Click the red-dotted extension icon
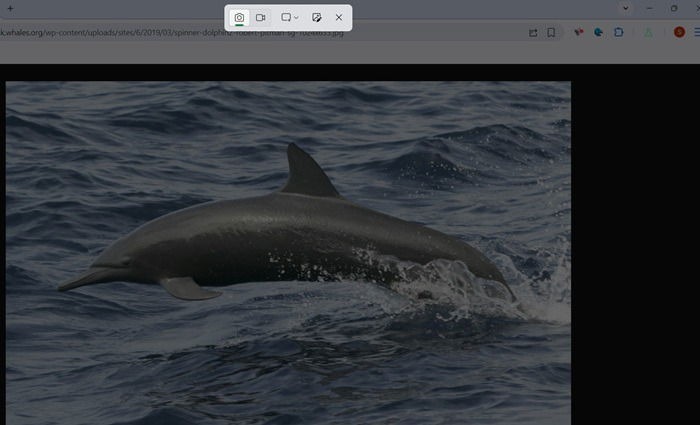The image size is (700, 425). point(578,32)
